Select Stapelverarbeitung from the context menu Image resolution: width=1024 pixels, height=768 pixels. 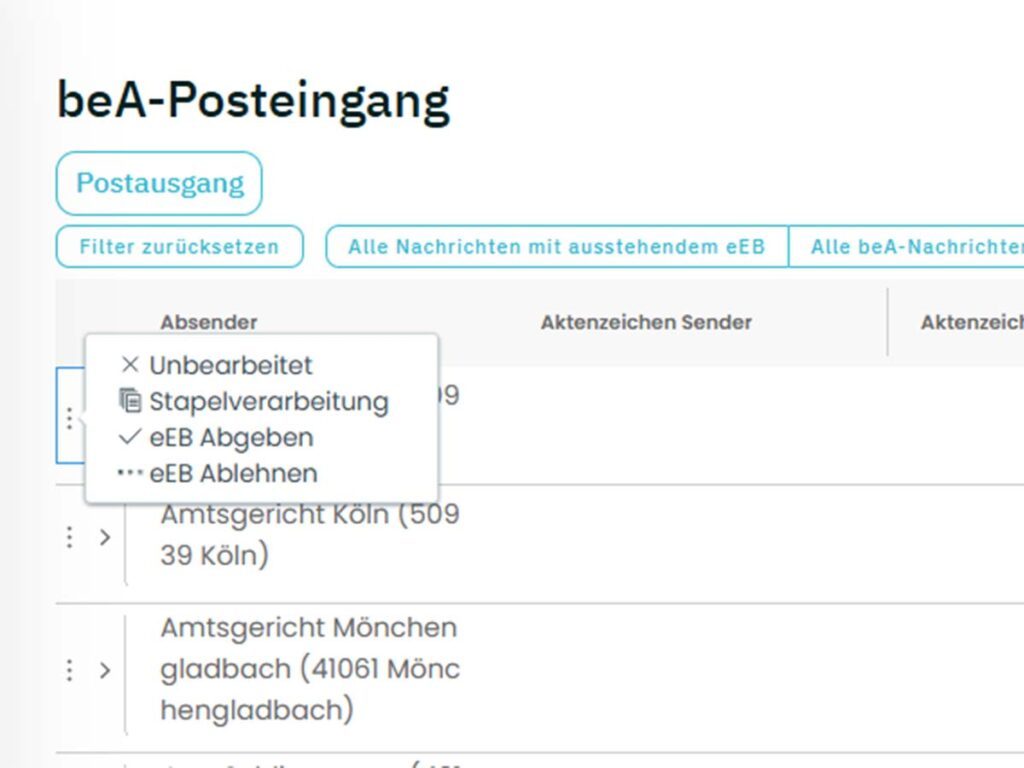pos(268,400)
